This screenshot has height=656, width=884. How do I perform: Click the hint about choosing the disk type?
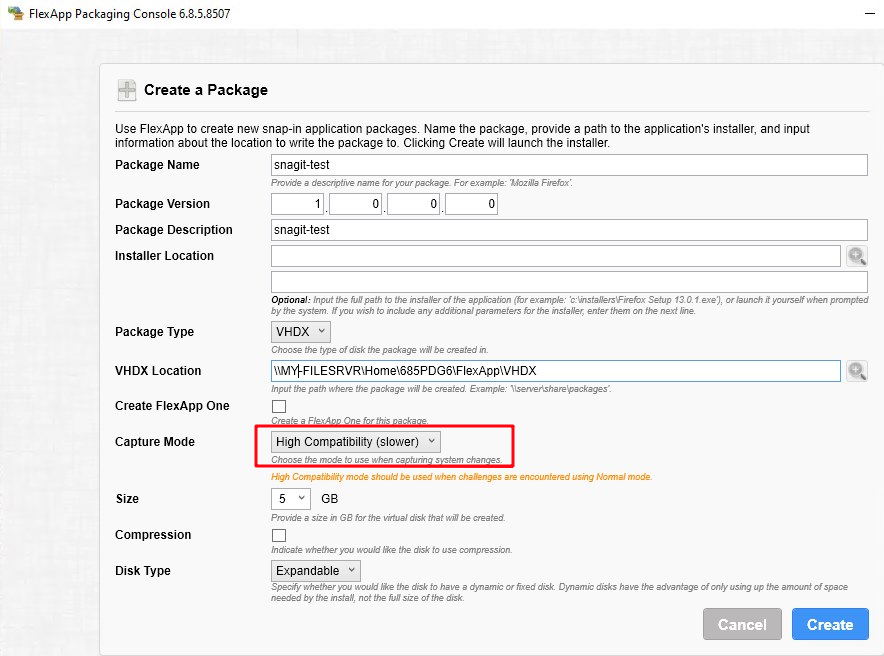point(379,349)
